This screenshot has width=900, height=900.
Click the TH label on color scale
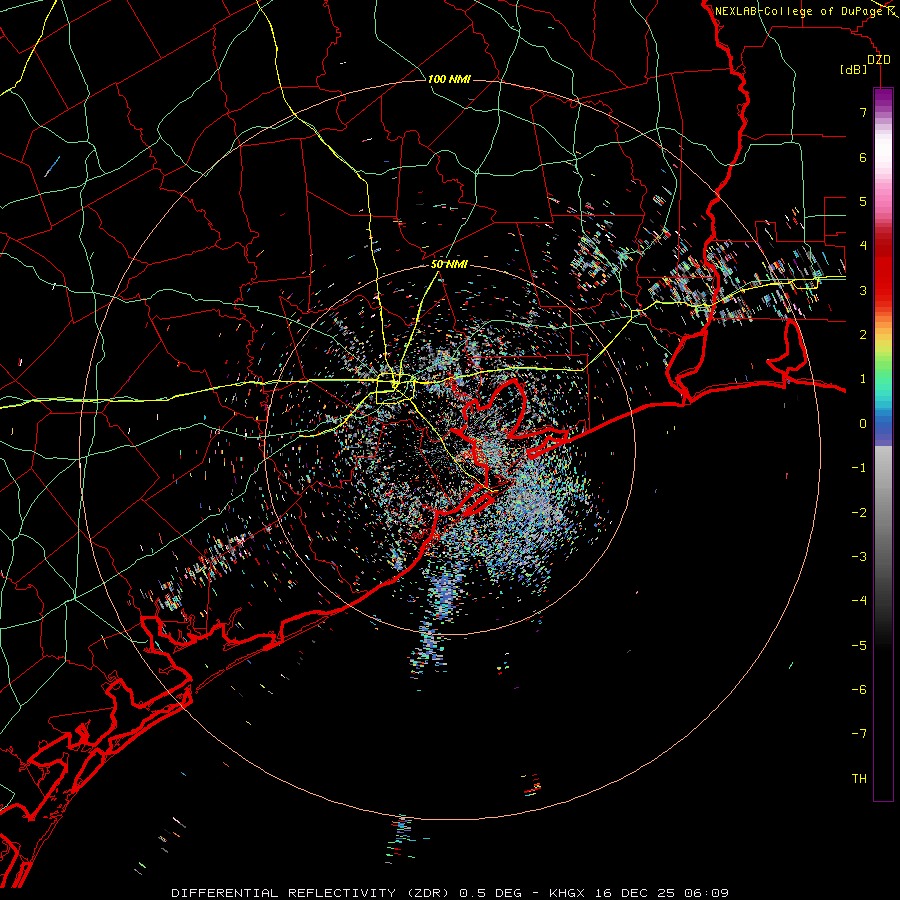click(x=859, y=779)
